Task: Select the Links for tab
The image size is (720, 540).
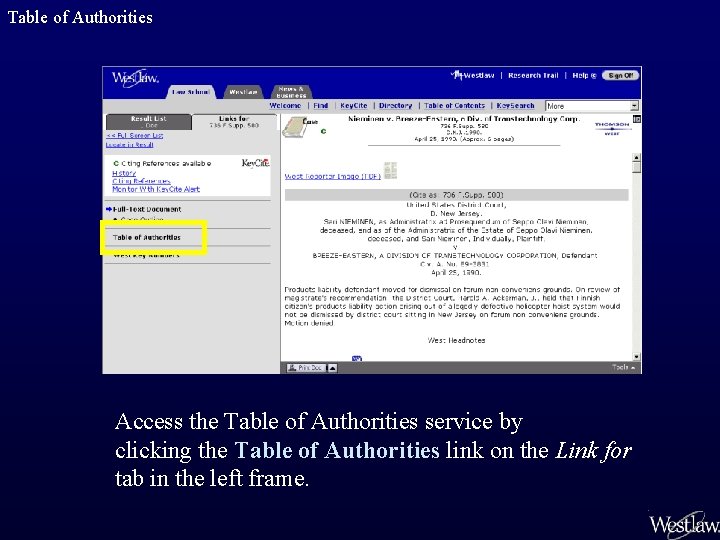Action: click(x=234, y=122)
